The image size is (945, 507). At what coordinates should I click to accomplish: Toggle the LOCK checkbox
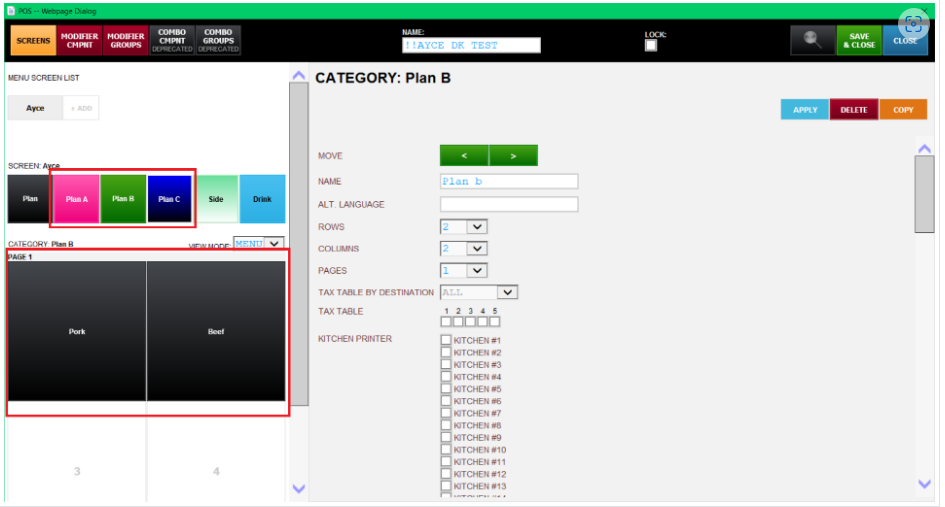[651, 46]
